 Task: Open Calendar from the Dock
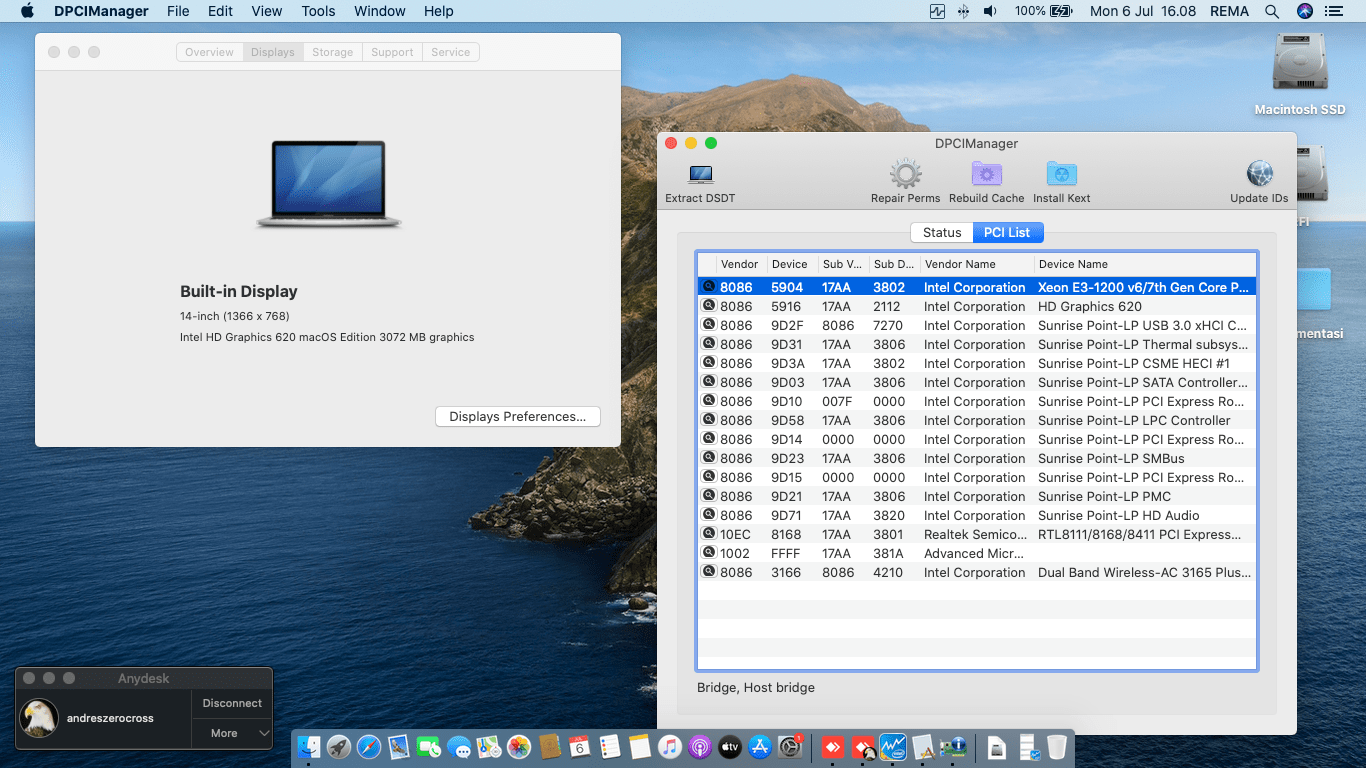(x=579, y=746)
